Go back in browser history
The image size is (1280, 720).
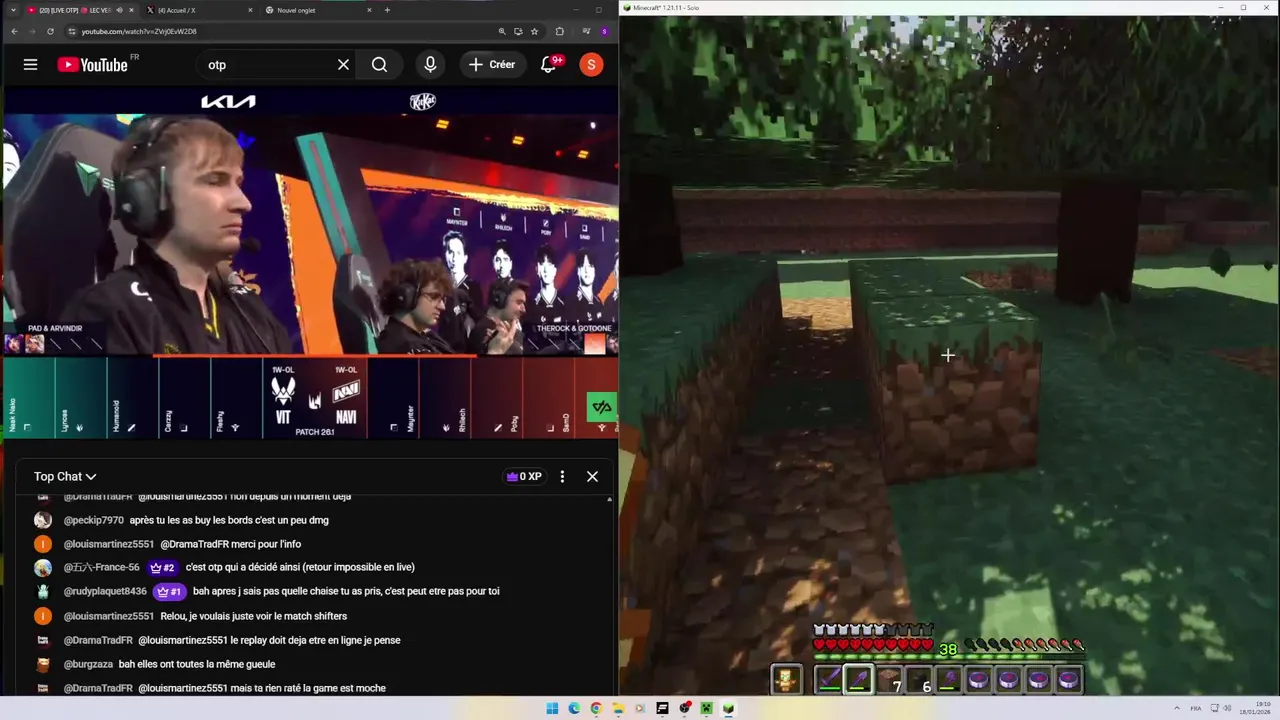[14, 31]
